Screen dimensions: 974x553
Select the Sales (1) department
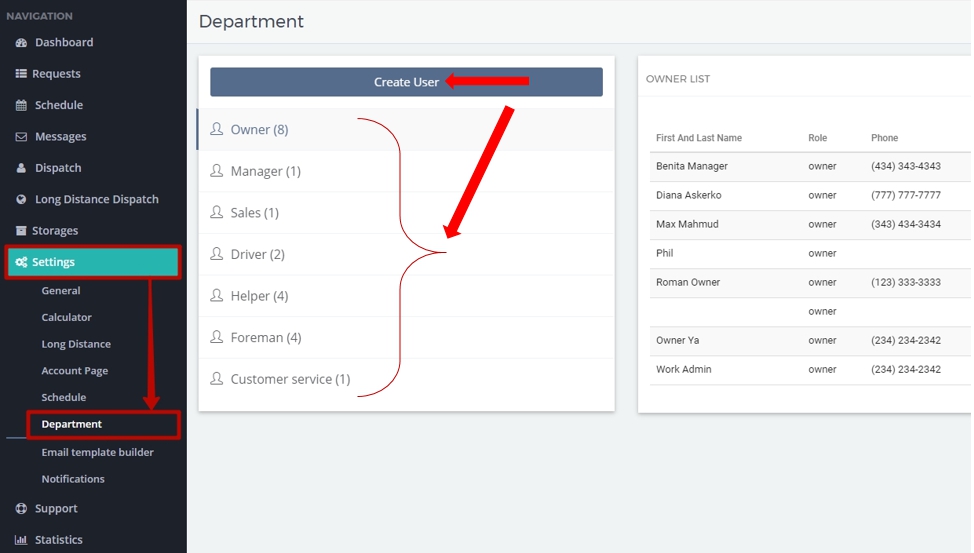tap(406, 213)
